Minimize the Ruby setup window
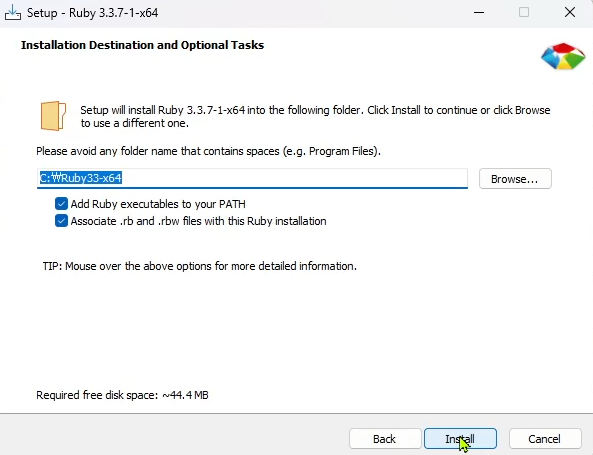Screen dimensions: 593x455 479,12
